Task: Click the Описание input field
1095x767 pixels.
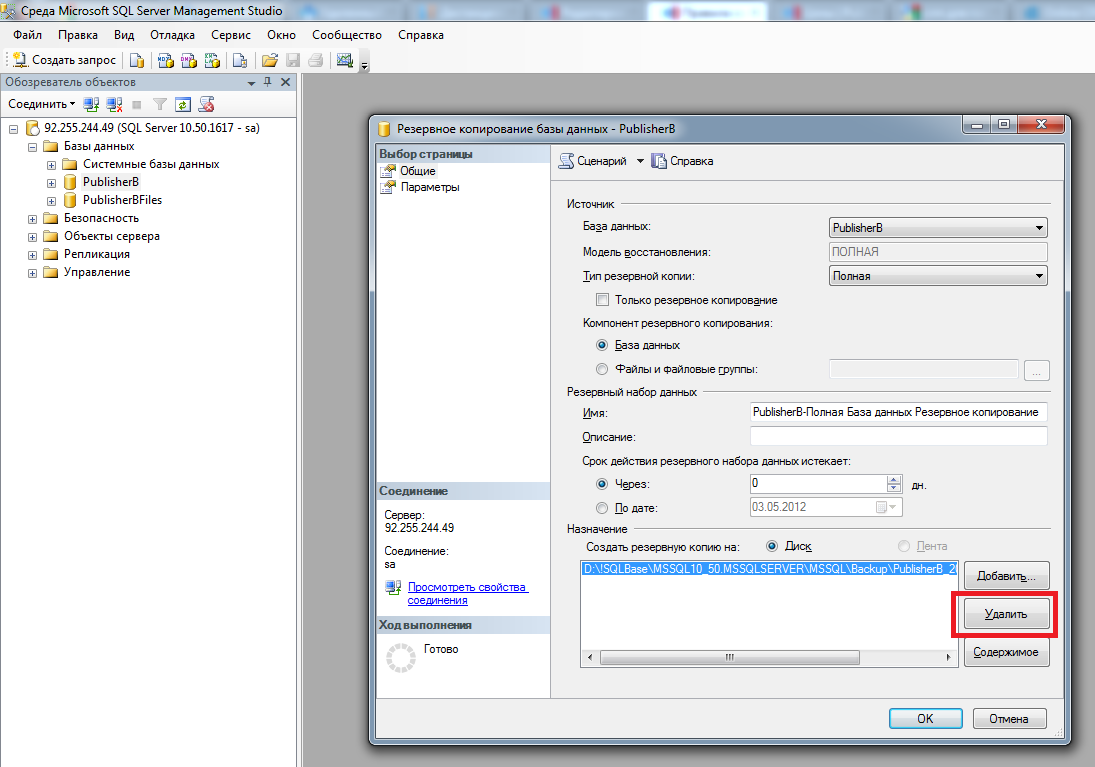Action: click(899, 436)
